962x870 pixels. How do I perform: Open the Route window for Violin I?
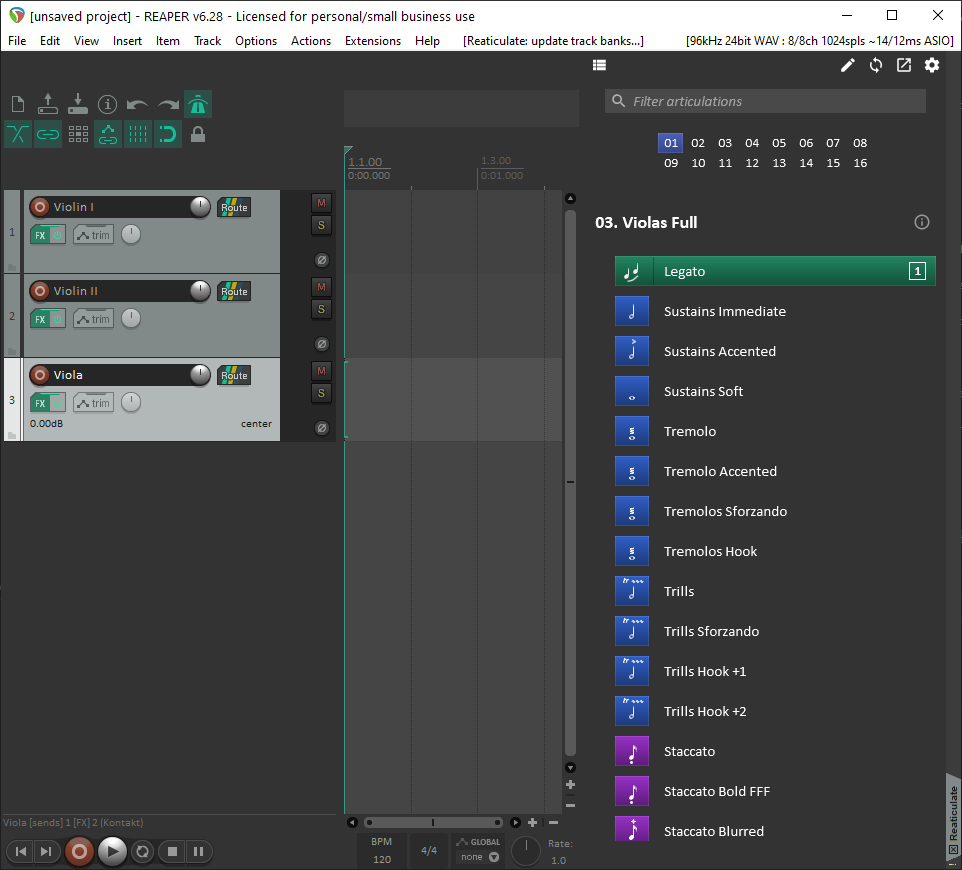coord(233,207)
